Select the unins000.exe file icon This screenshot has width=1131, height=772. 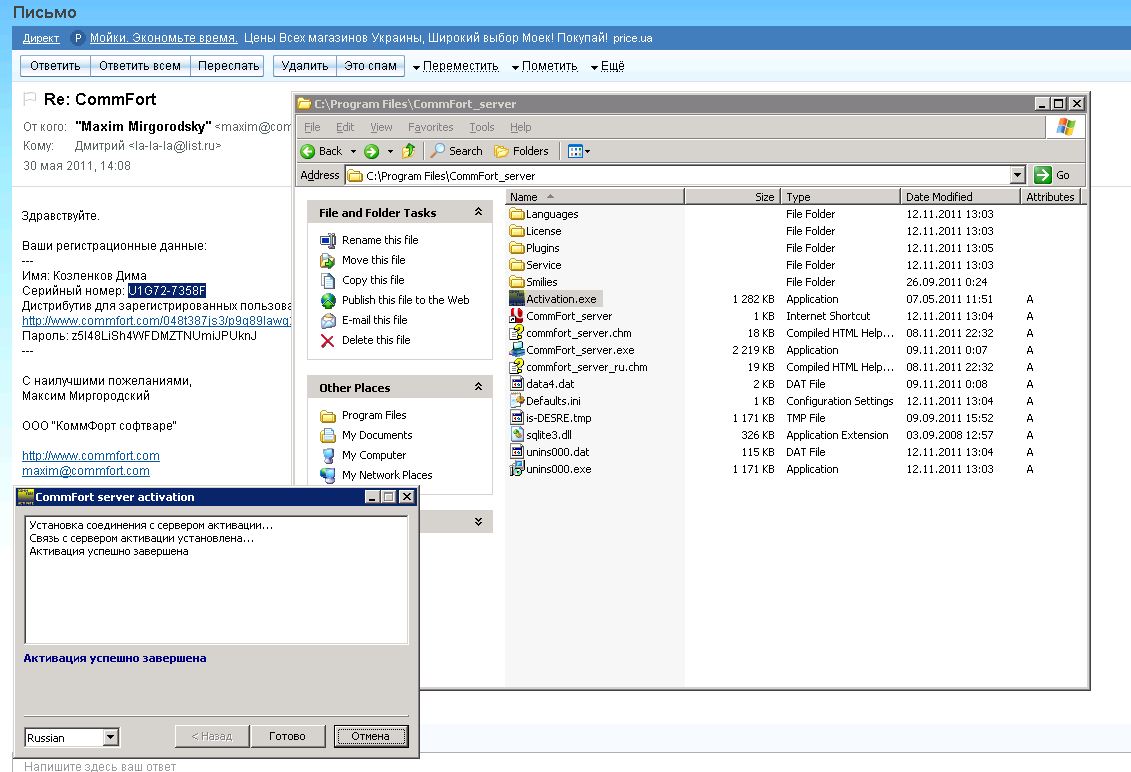pyautogui.click(x=516, y=469)
